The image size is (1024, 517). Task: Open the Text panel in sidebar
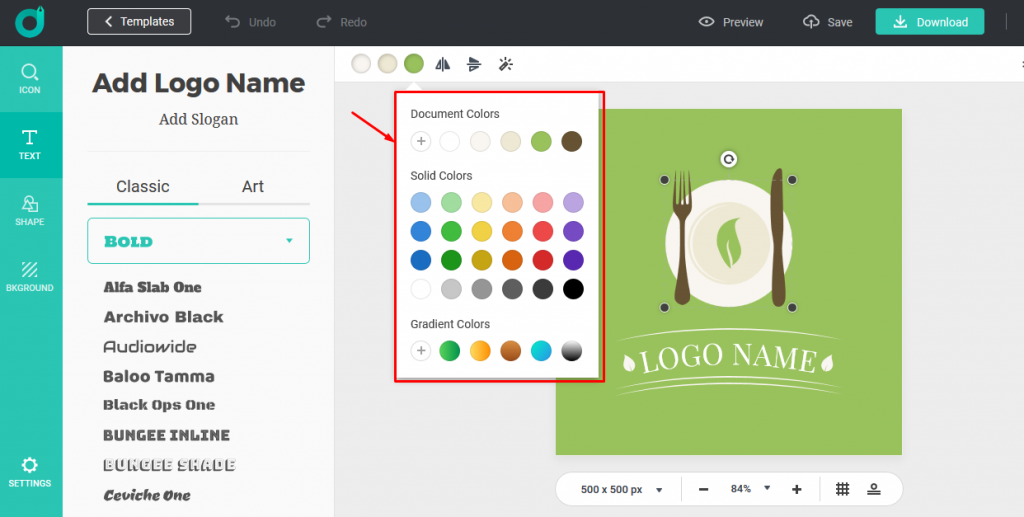tap(29, 144)
